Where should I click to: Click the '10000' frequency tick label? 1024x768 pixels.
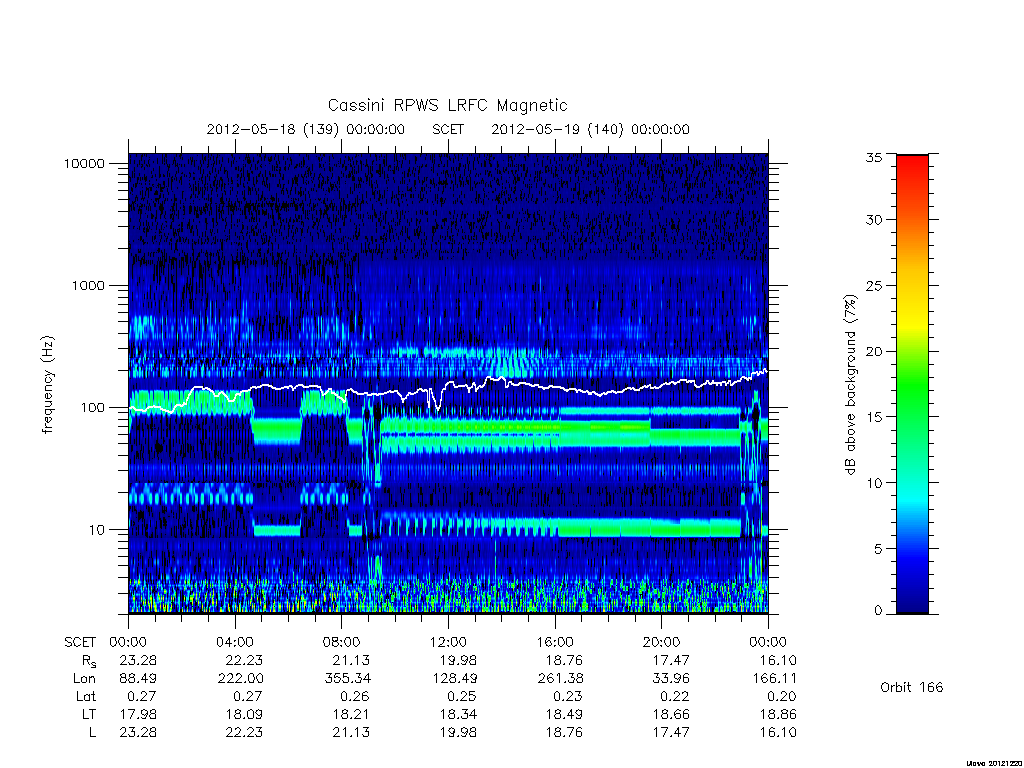tap(84, 164)
